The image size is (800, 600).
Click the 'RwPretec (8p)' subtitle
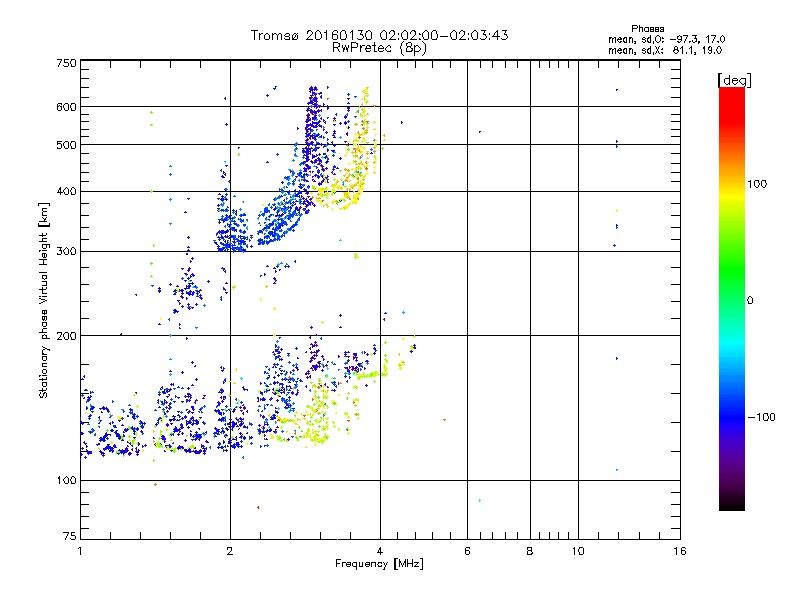(x=379, y=48)
